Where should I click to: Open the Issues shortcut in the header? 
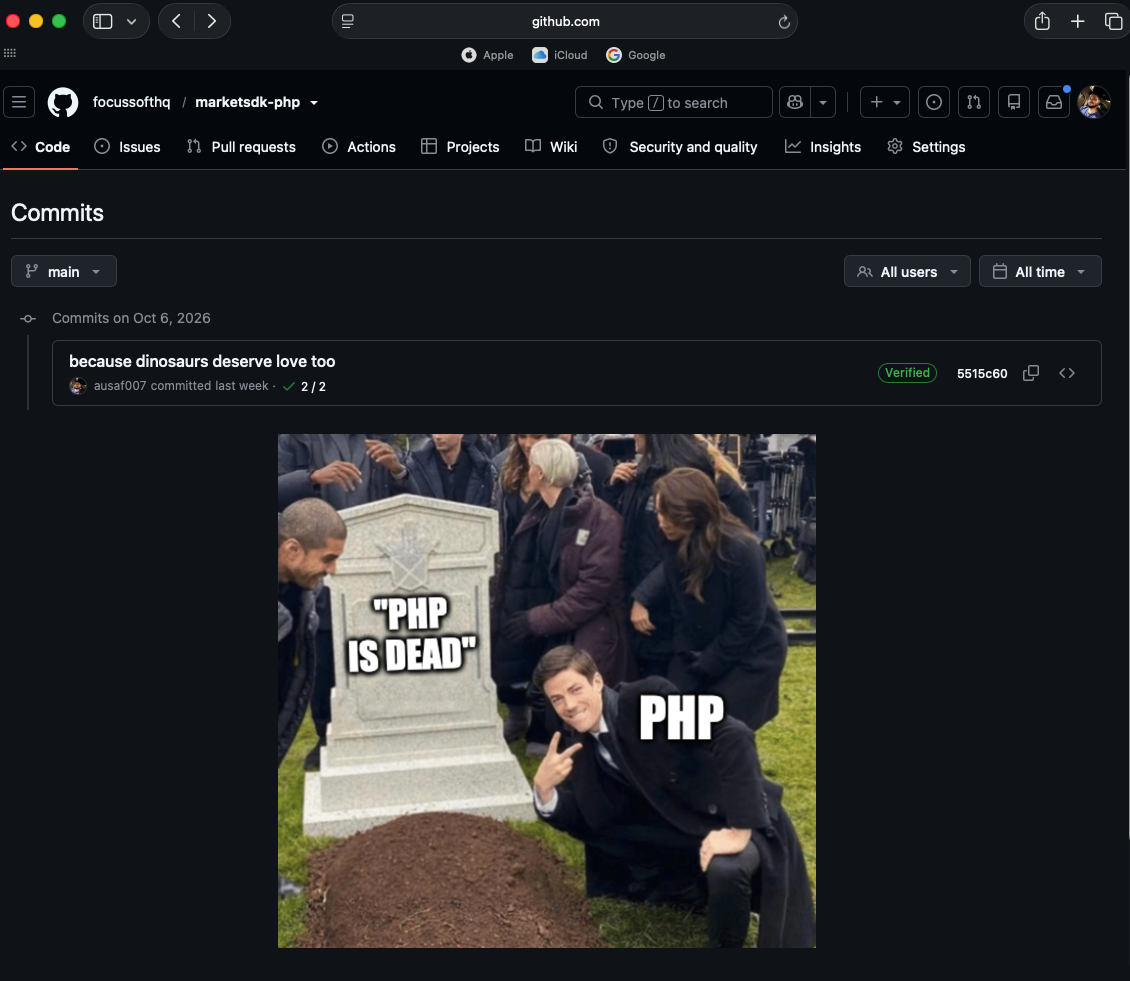tap(933, 102)
